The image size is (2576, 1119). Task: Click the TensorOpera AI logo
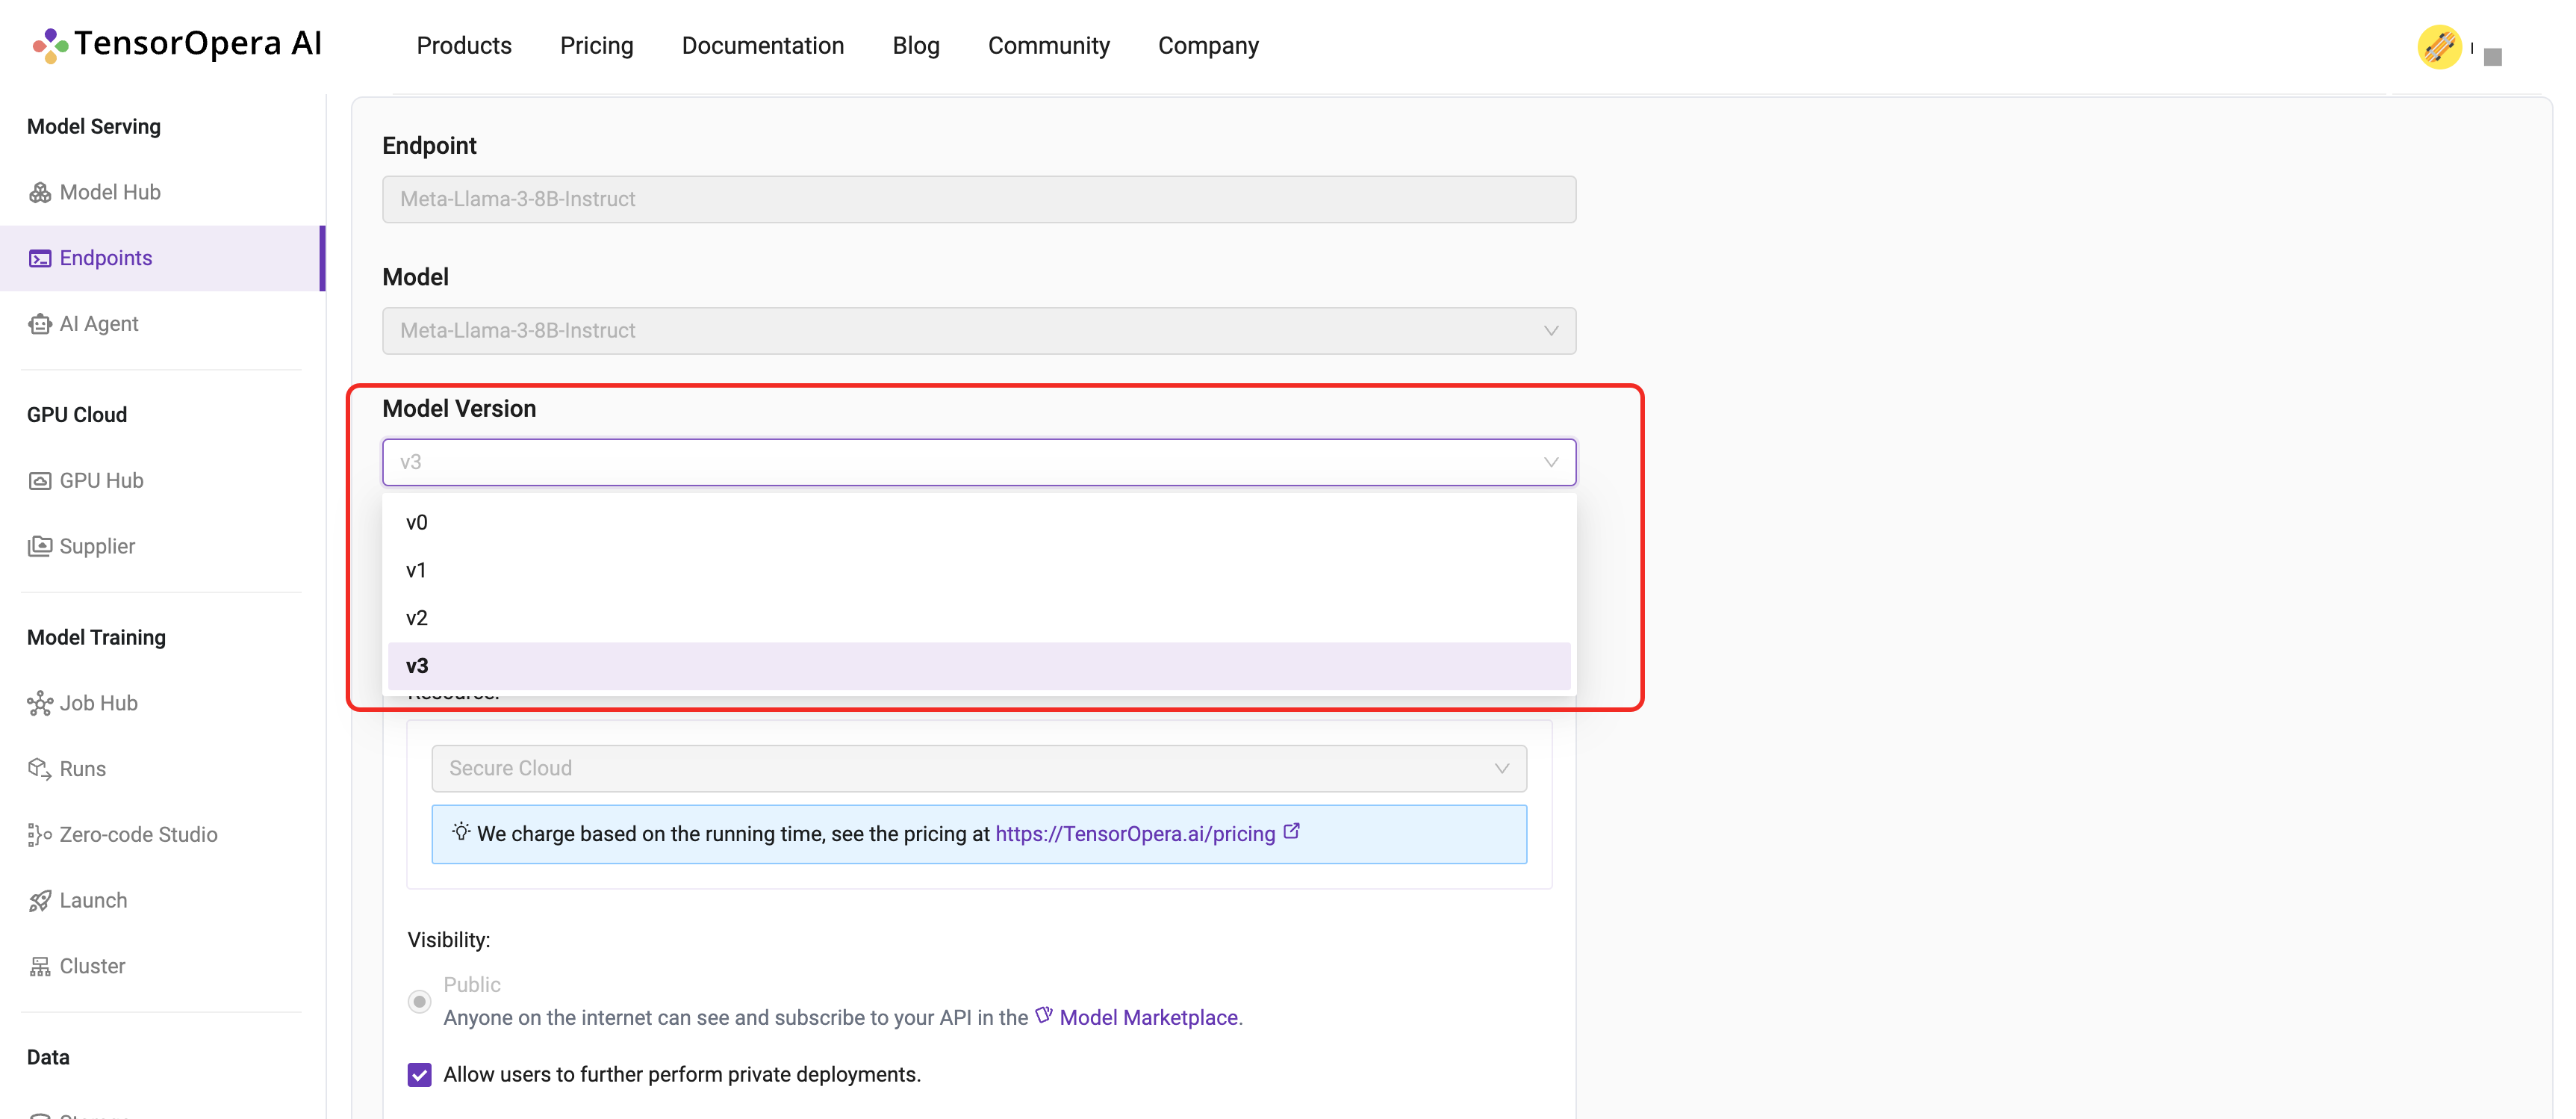[x=177, y=44]
